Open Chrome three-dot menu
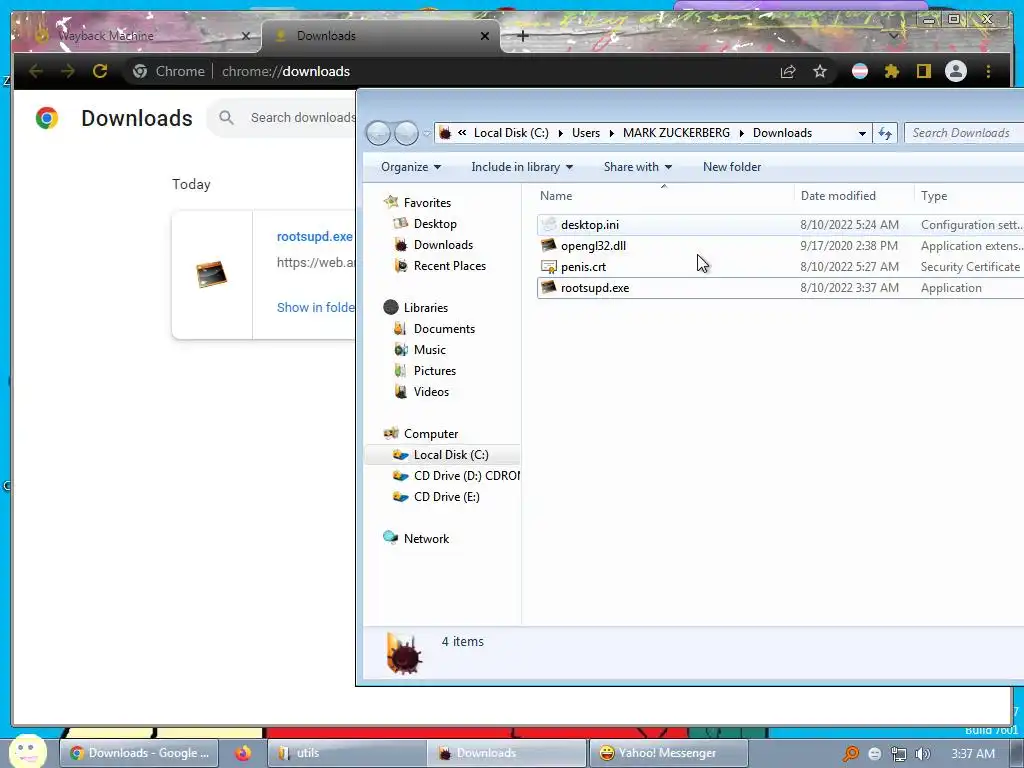The image size is (1024, 768). pyautogui.click(x=988, y=71)
